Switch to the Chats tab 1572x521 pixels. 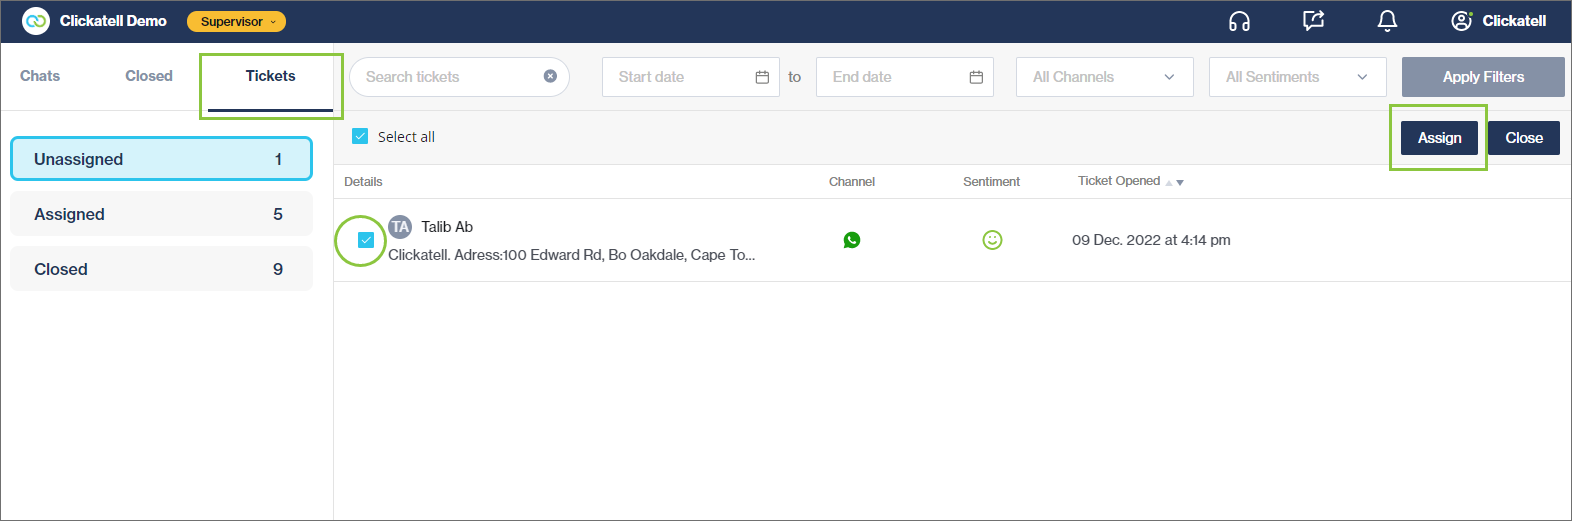click(40, 76)
